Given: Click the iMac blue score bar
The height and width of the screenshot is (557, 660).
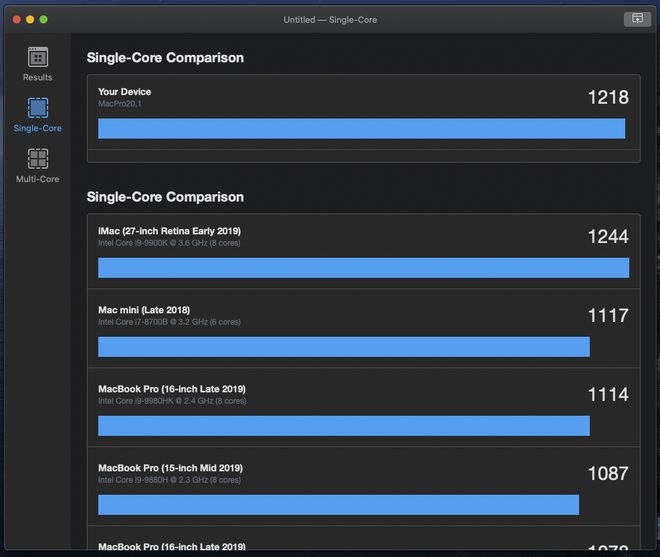Looking at the screenshot, I should 363,267.
